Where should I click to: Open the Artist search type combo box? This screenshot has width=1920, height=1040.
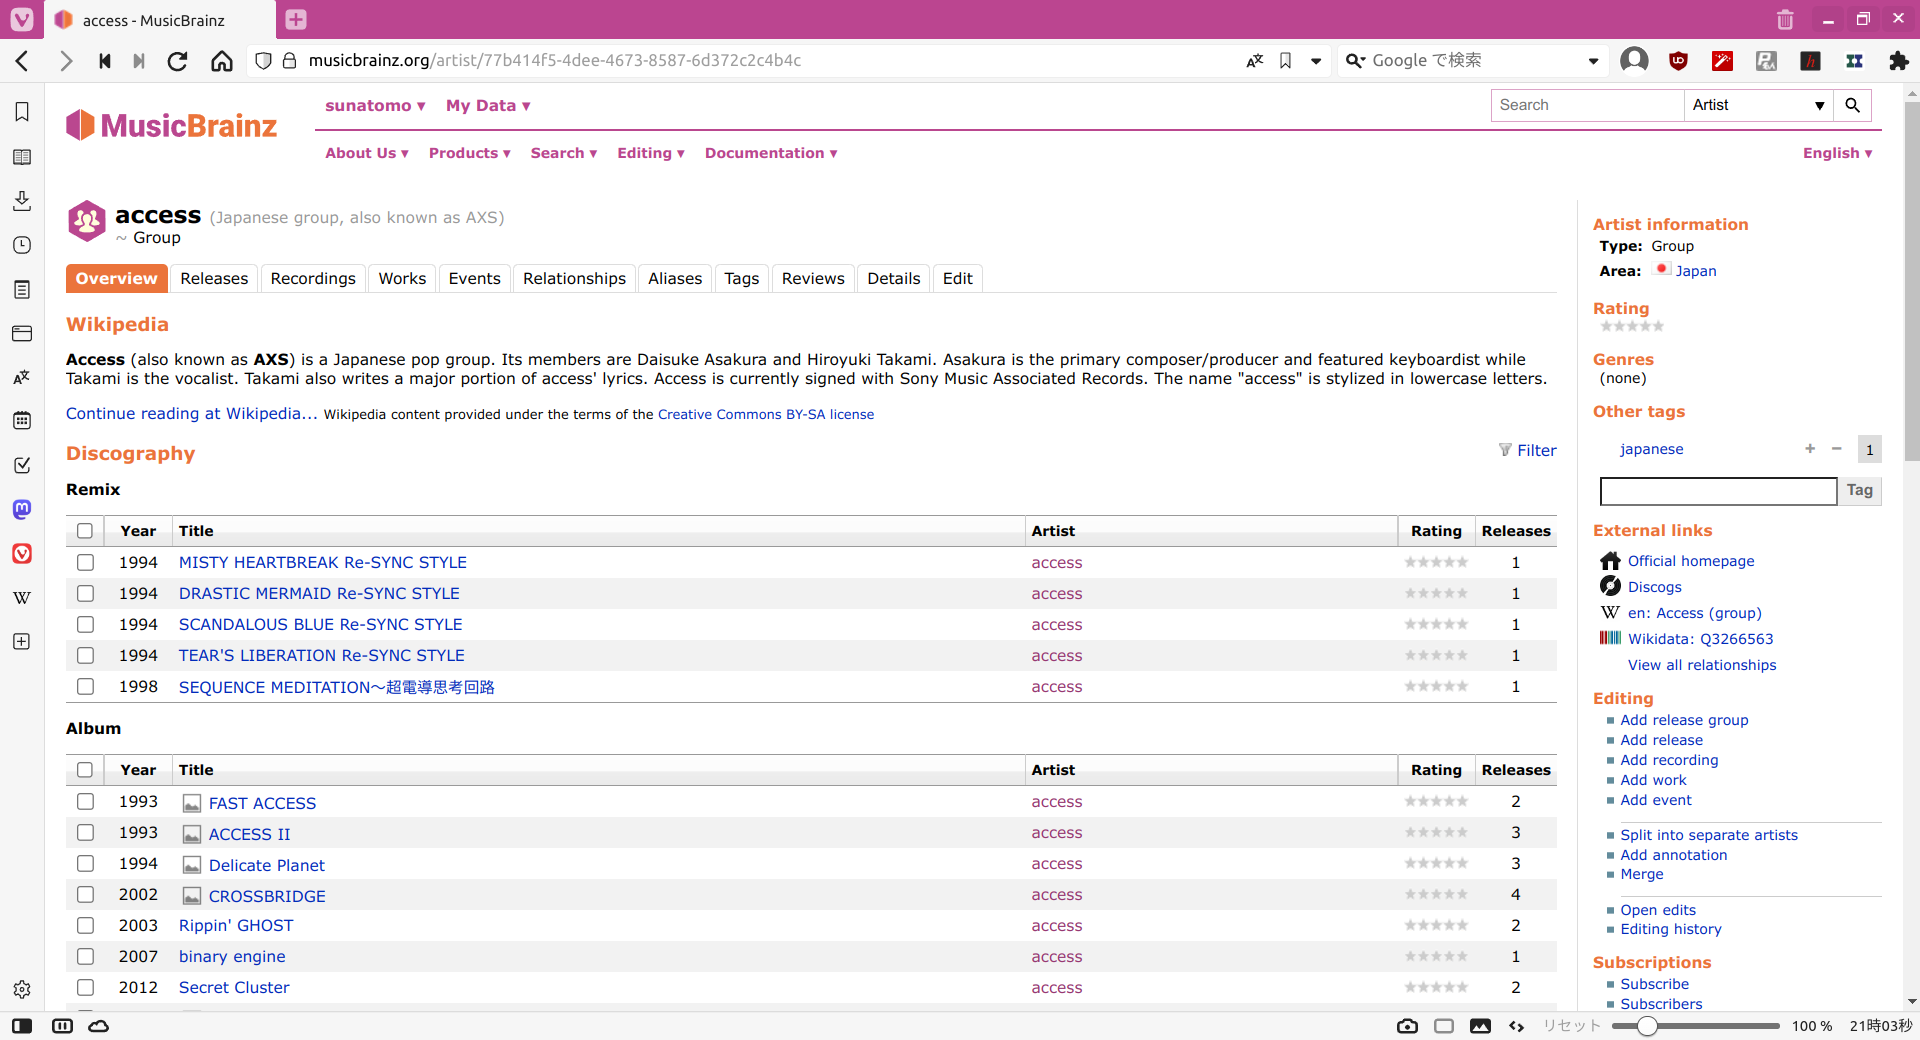click(x=1759, y=105)
